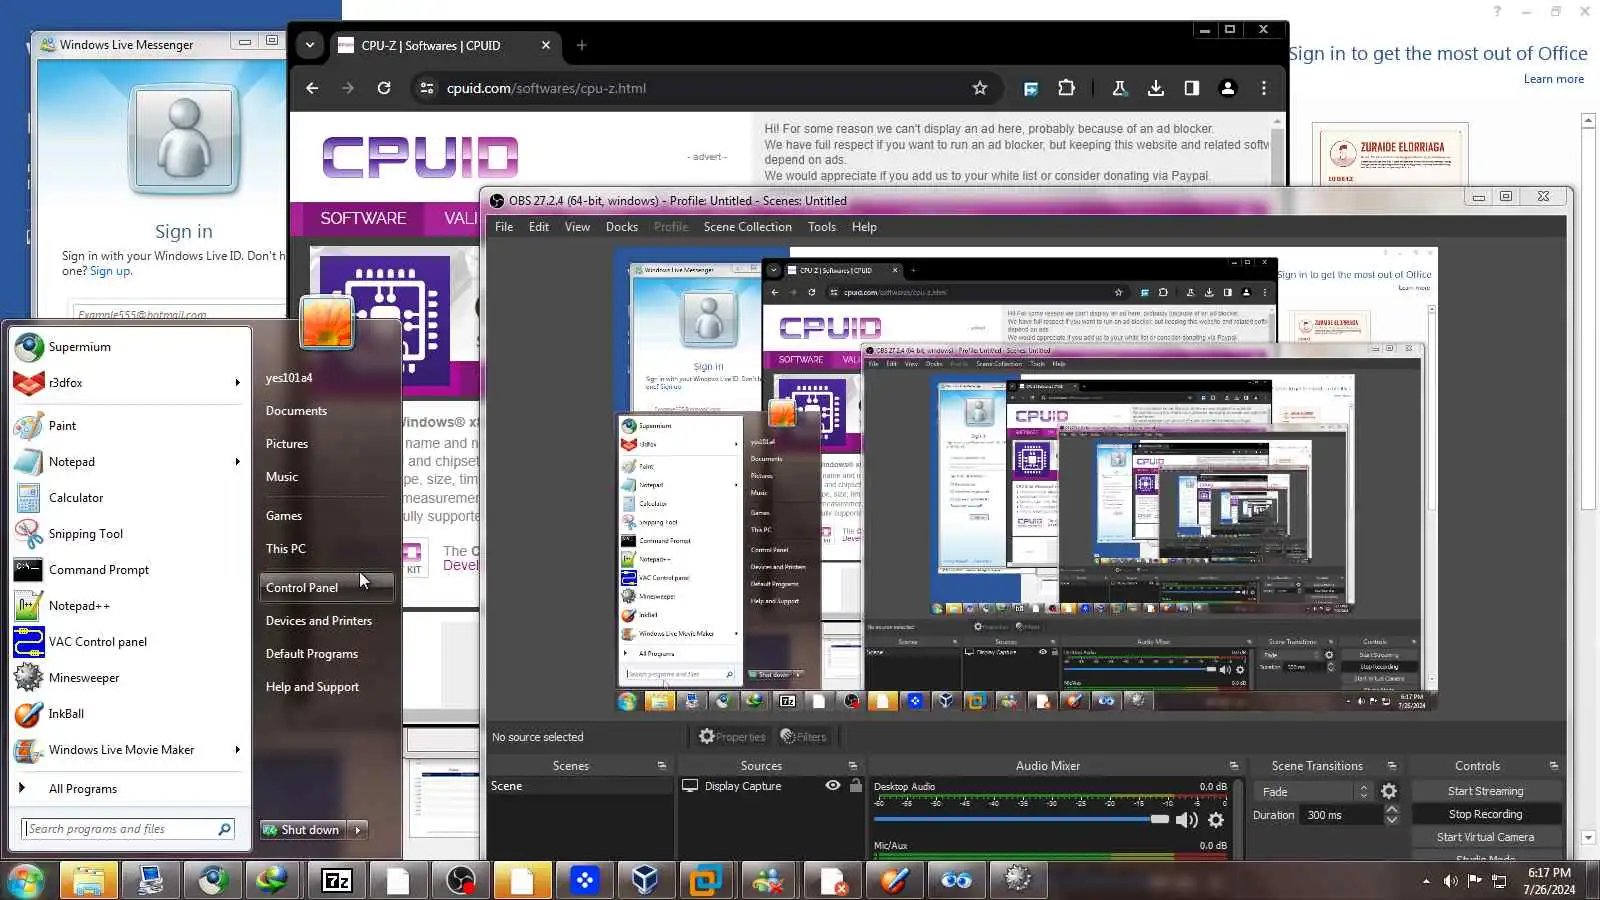Open the OBS Edit menu

[539, 227]
